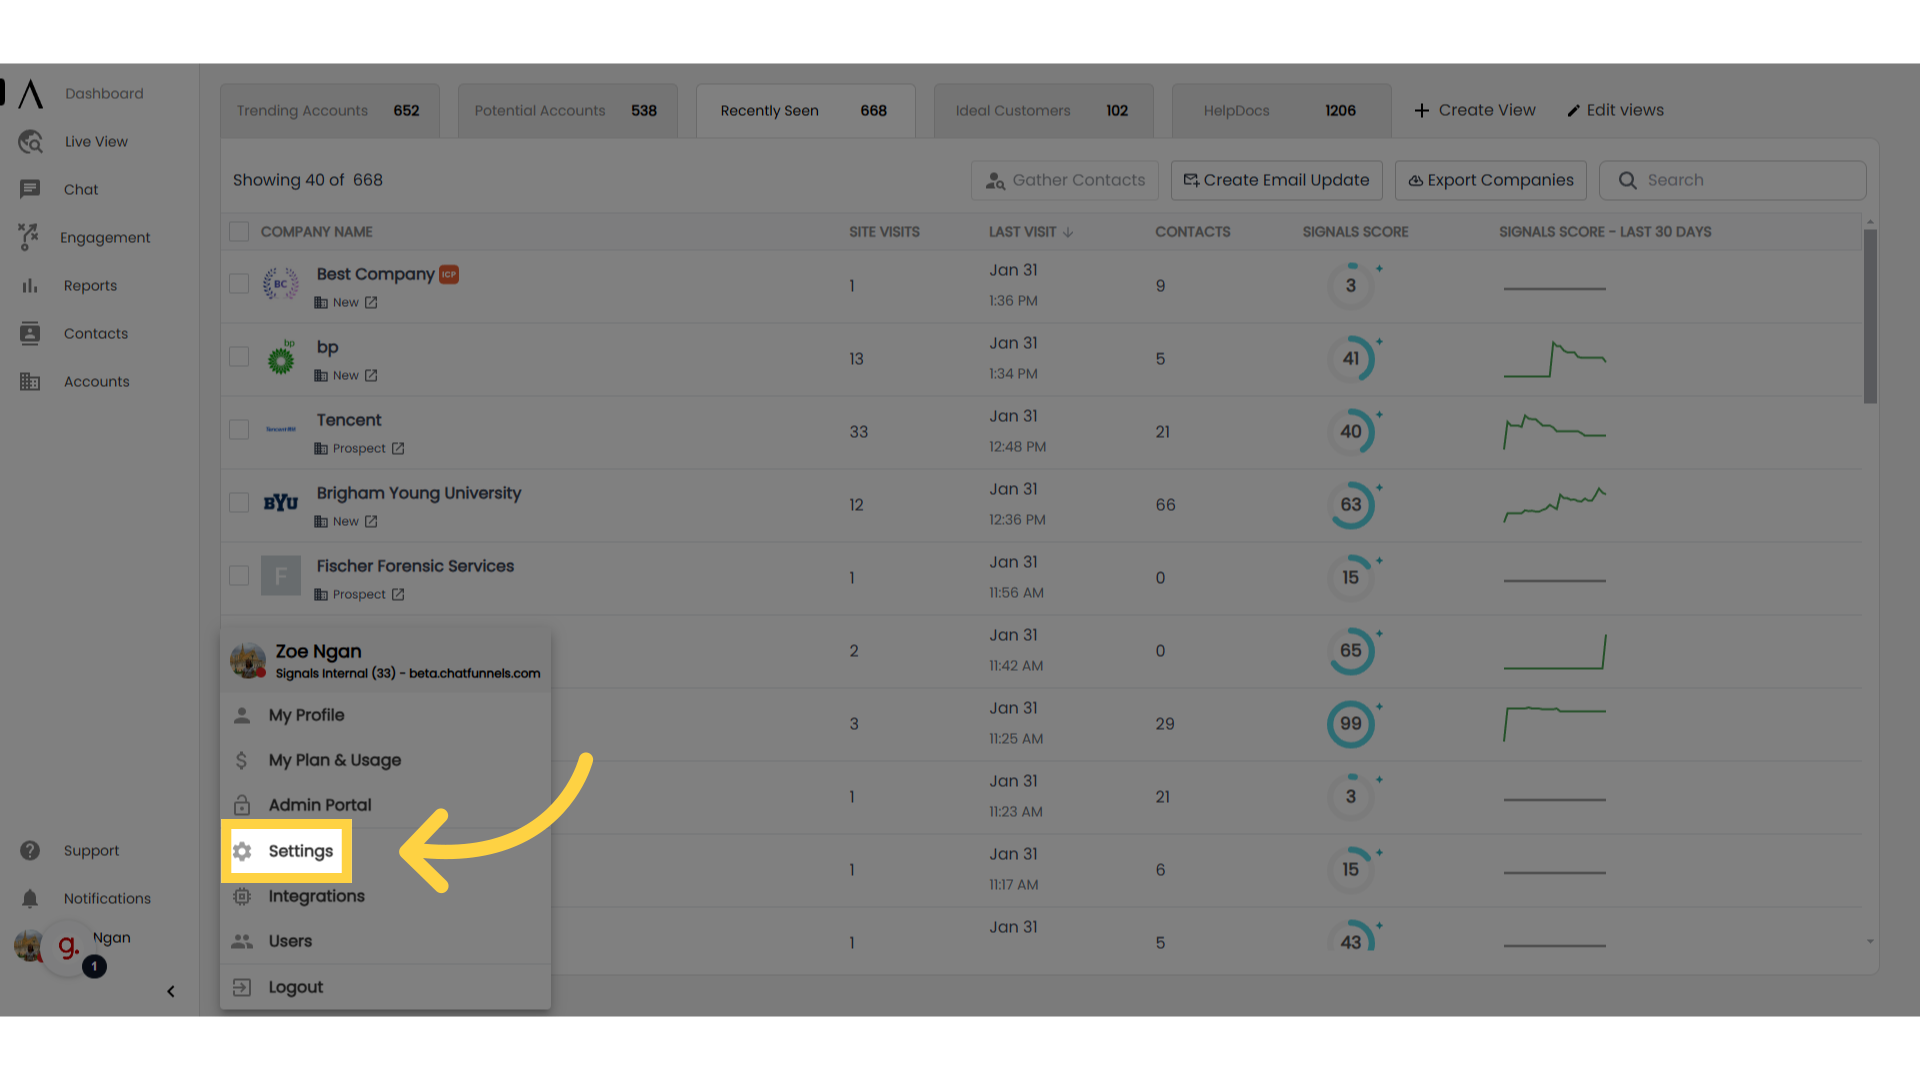The image size is (1920, 1080).
Task: Expand the Ideal Customers 102 view
Action: [x=1040, y=109]
